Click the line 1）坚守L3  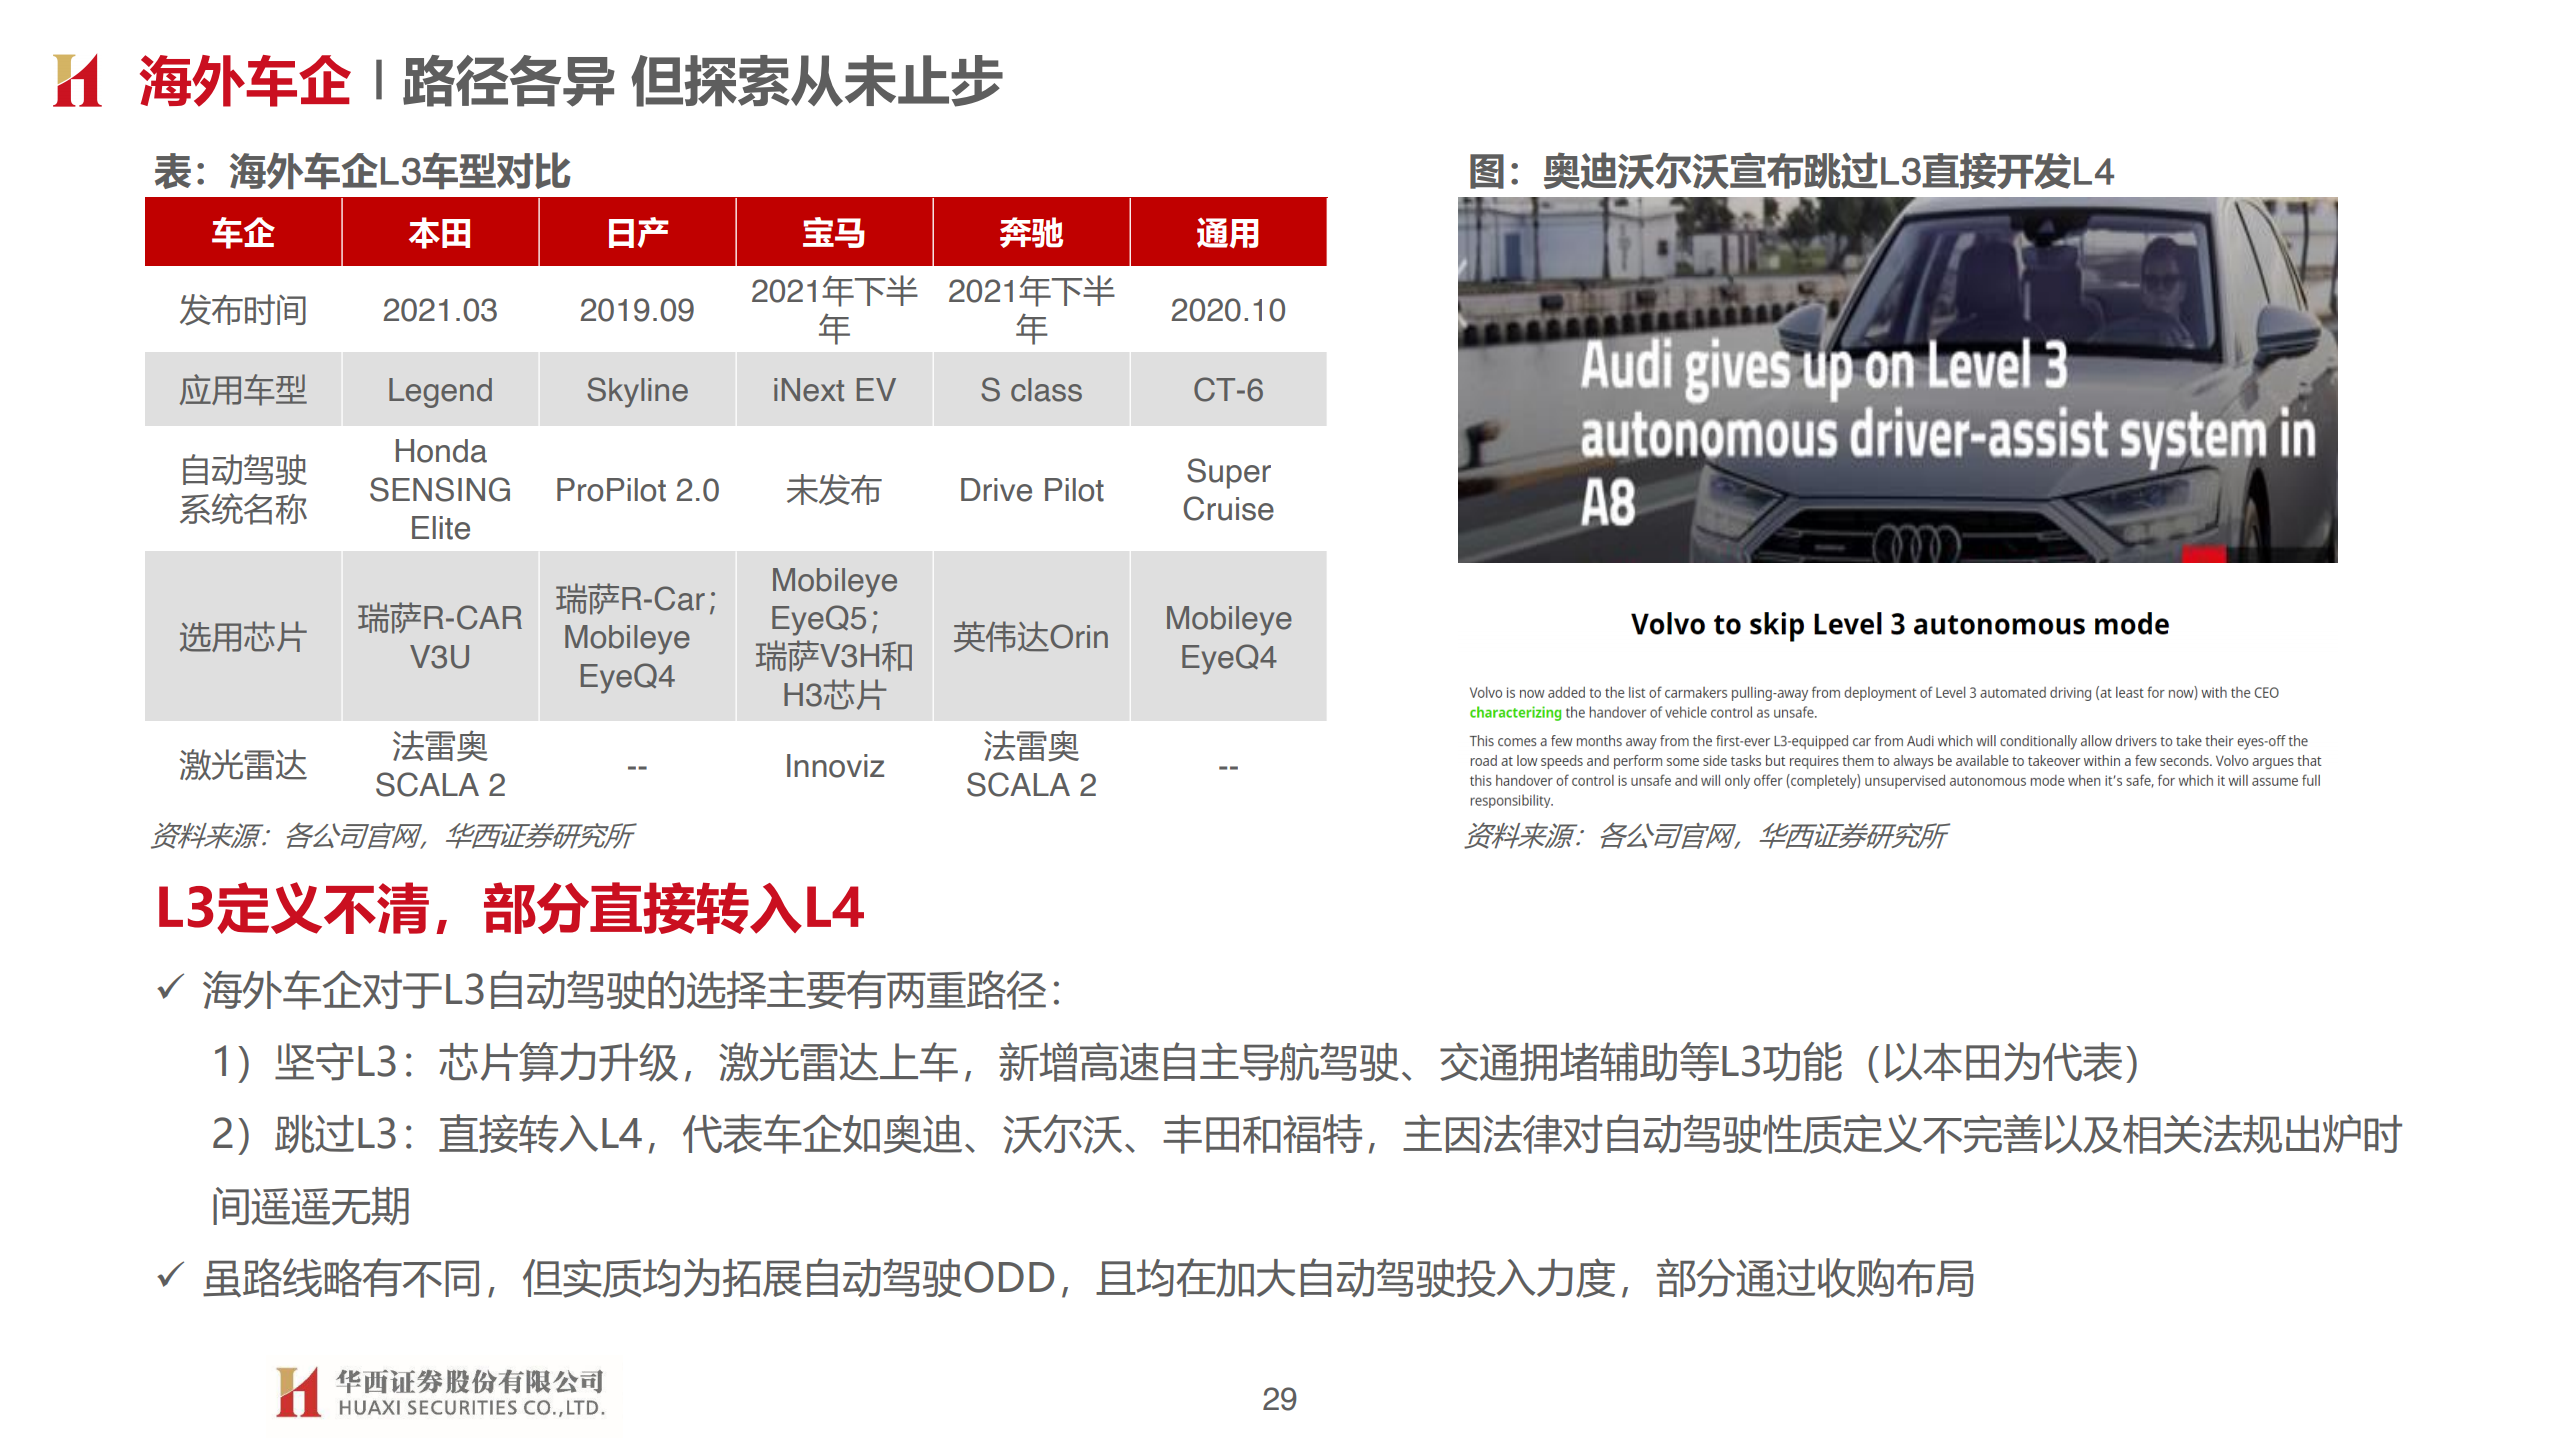[1175, 1062]
